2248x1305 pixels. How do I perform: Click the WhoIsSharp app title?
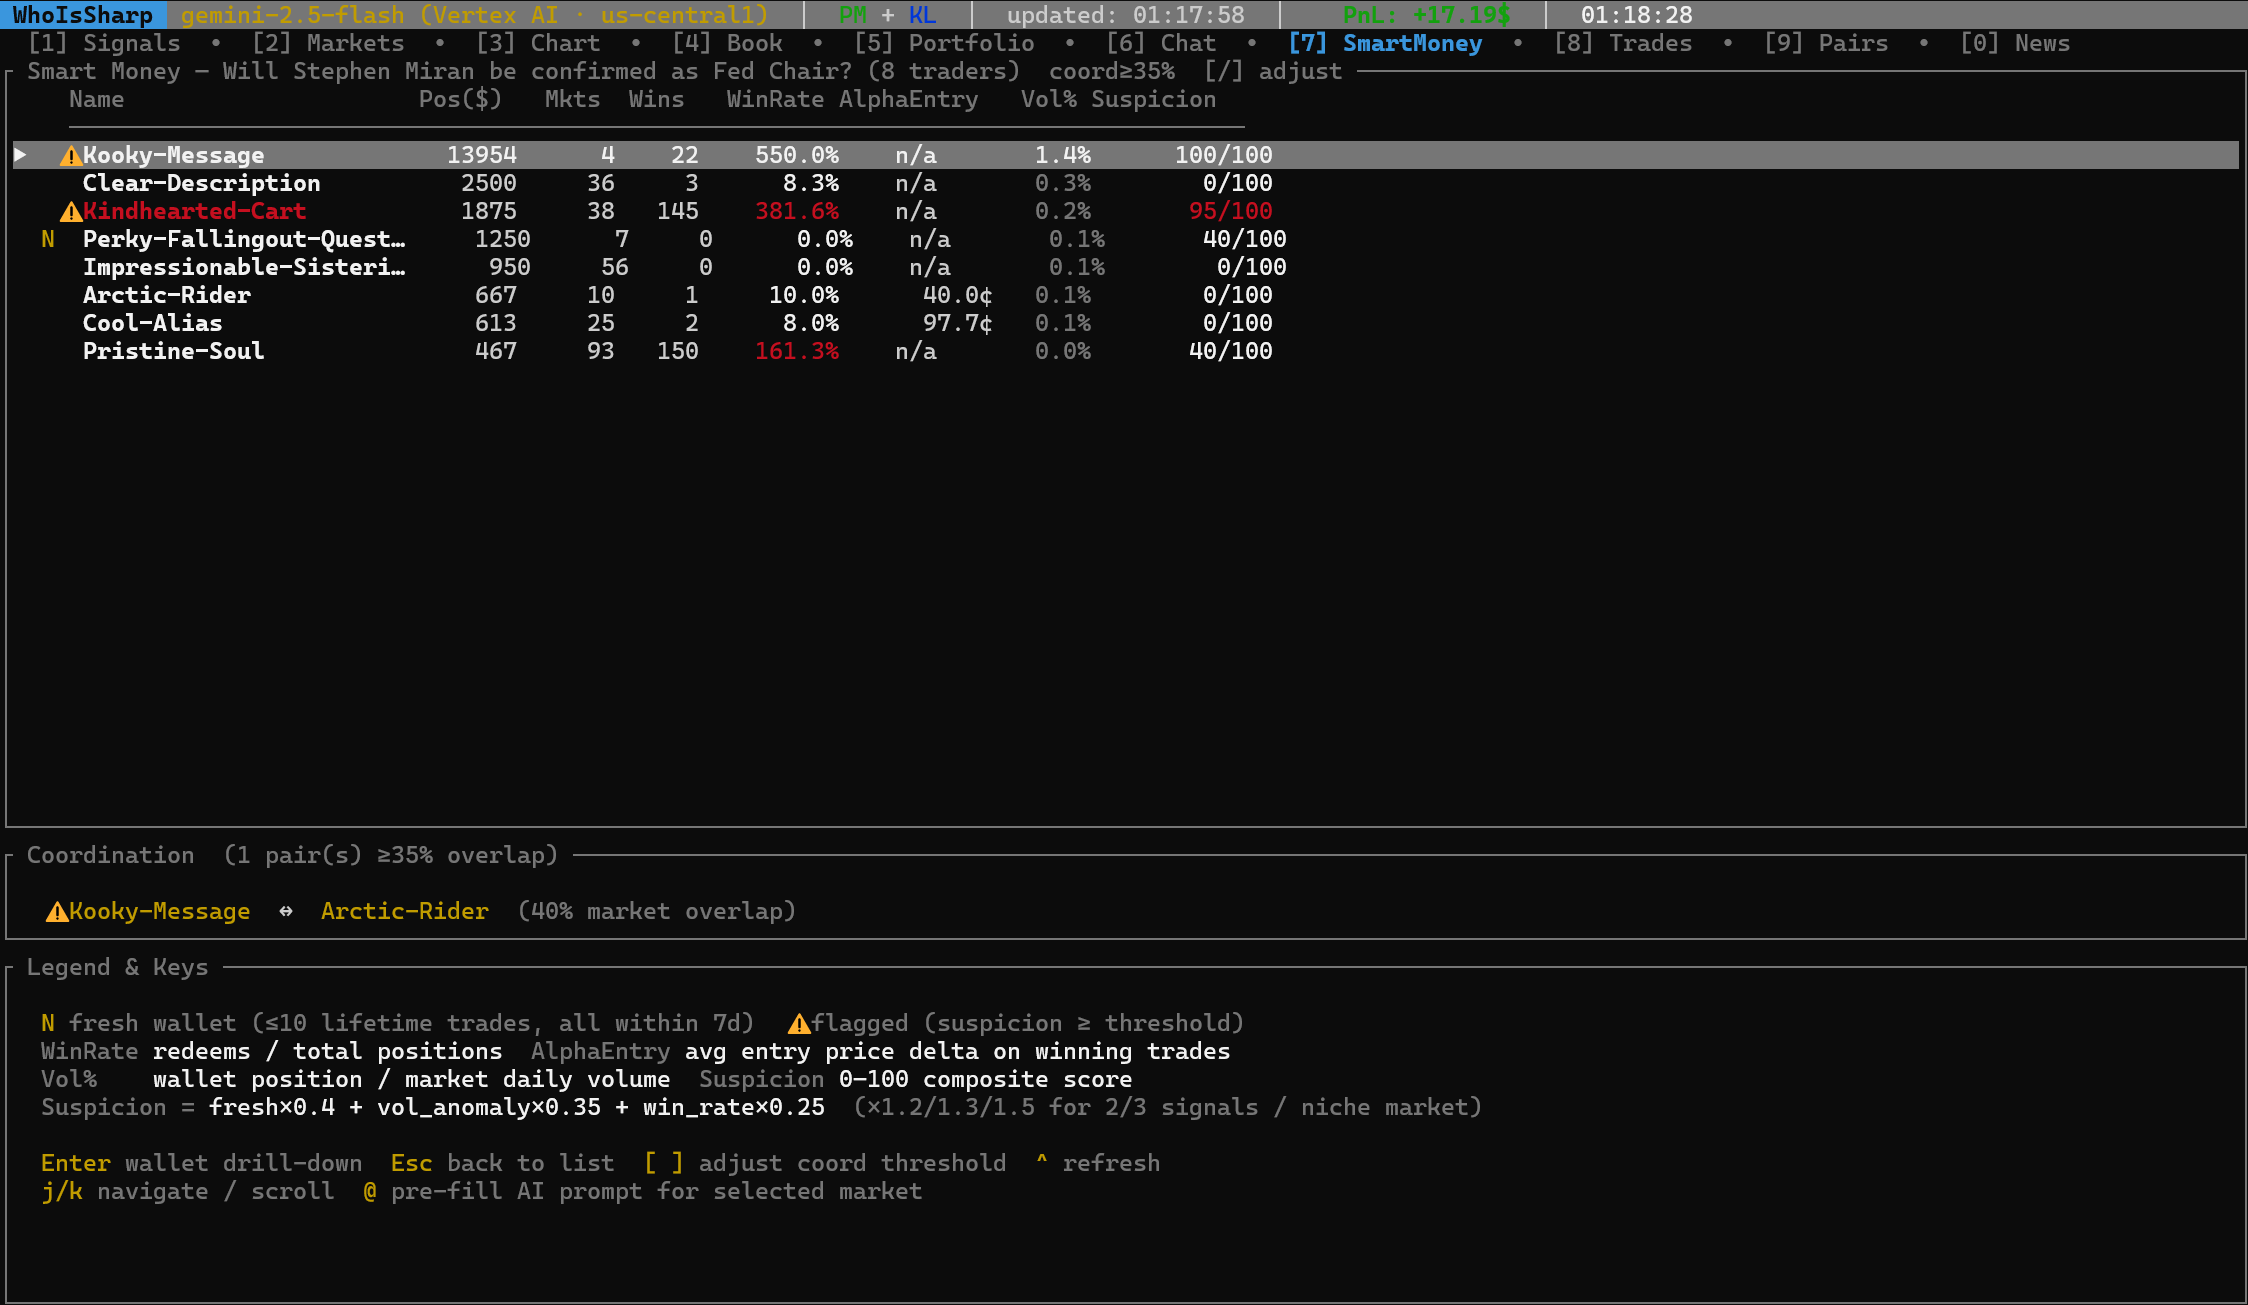coord(83,15)
